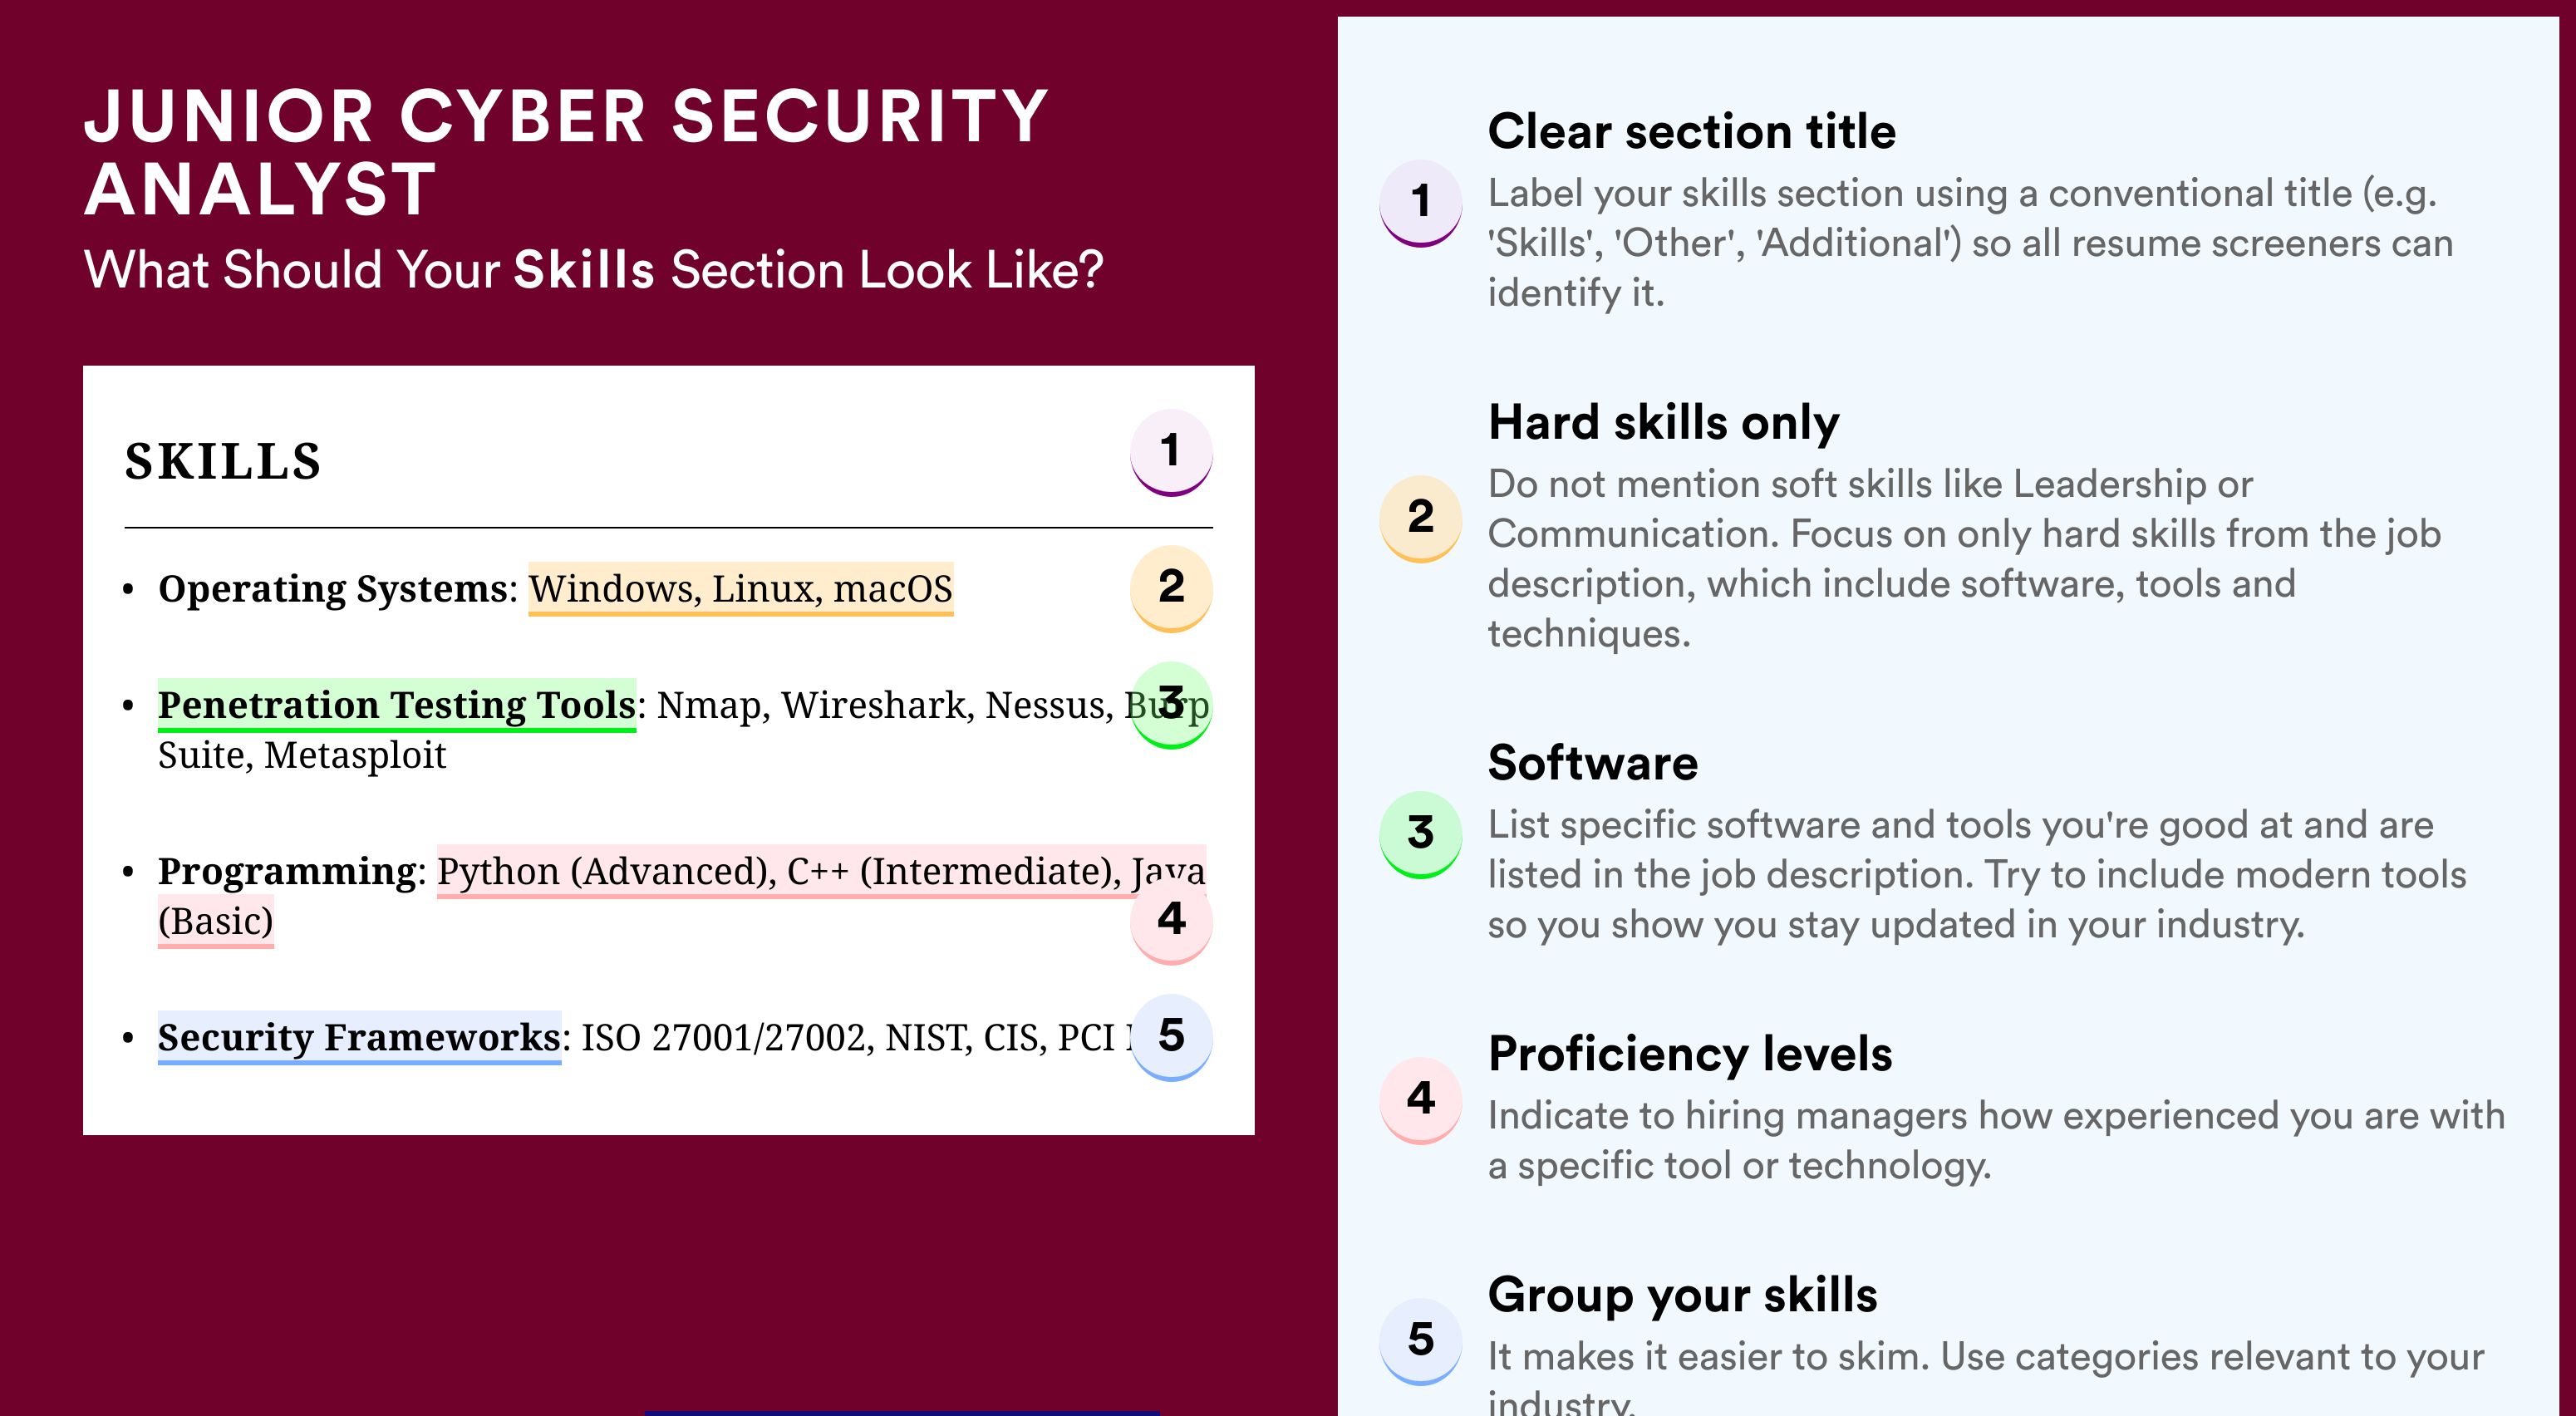
Task: Click the SKILLS section heading
Action: (x=223, y=462)
